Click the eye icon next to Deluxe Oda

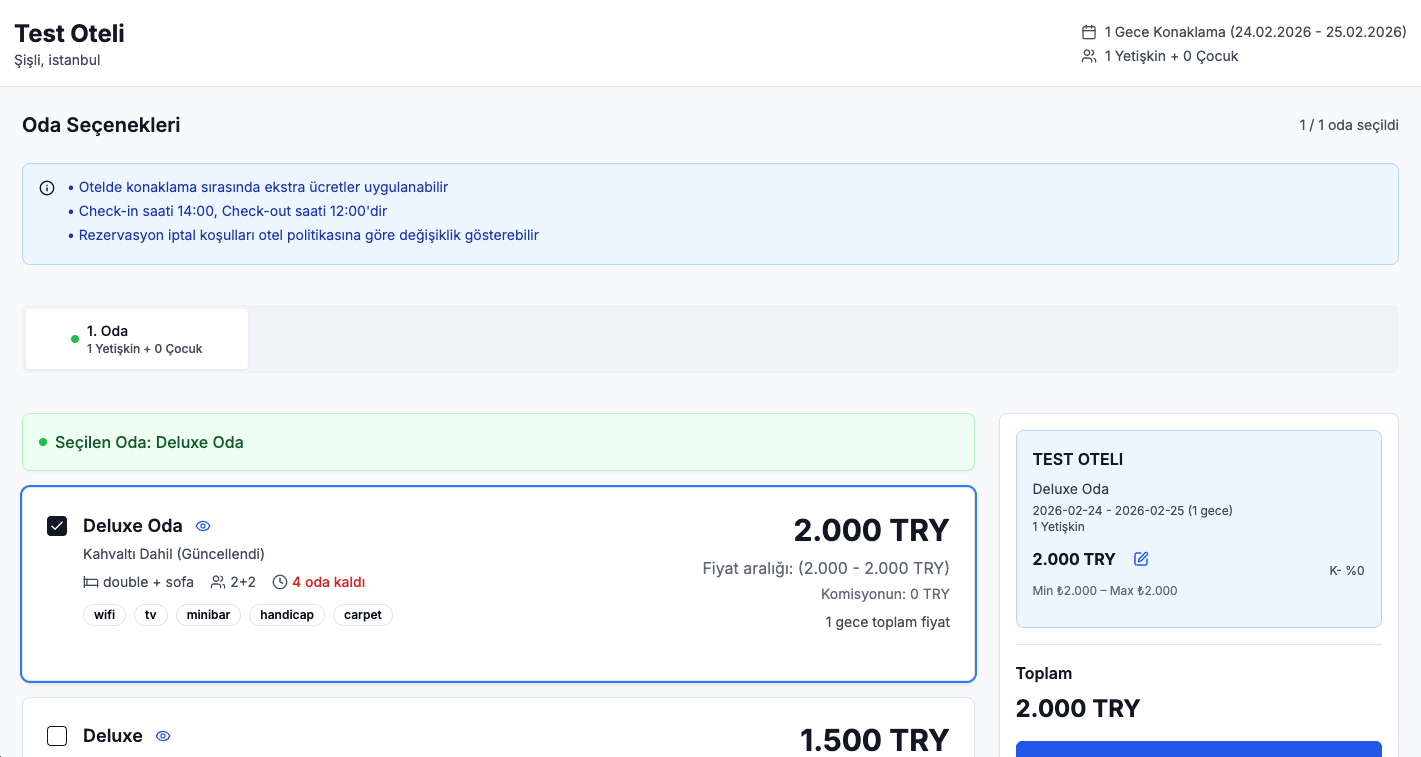pos(203,526)
